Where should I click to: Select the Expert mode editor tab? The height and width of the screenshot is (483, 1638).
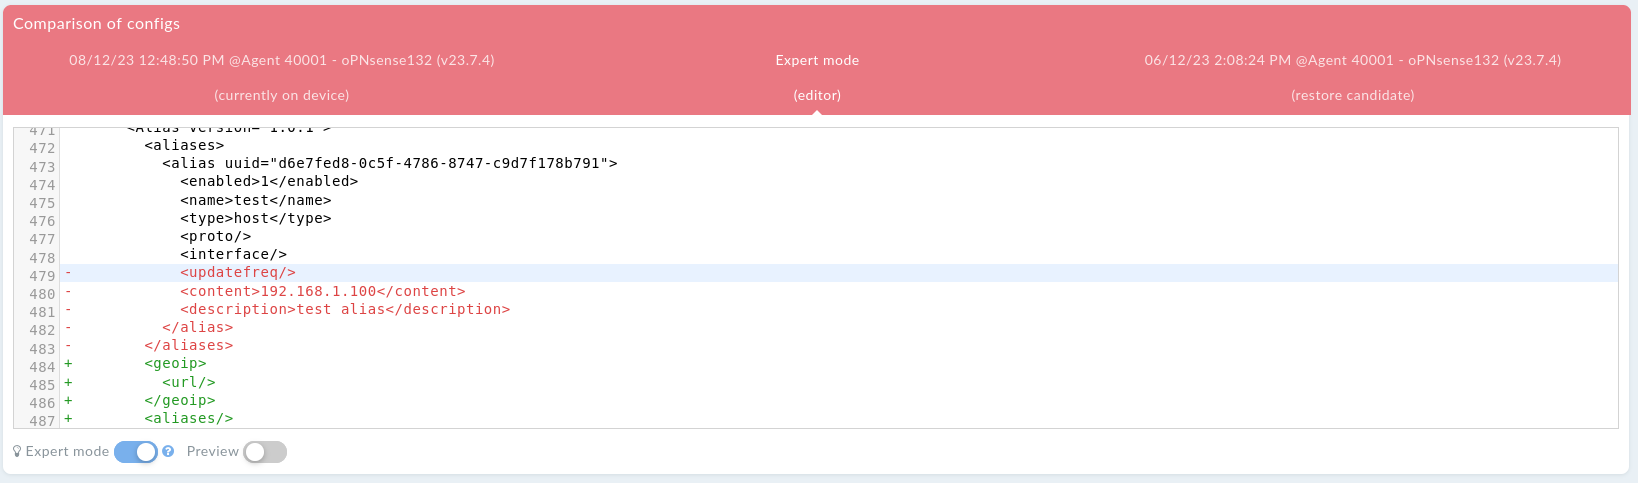(817, 78)
